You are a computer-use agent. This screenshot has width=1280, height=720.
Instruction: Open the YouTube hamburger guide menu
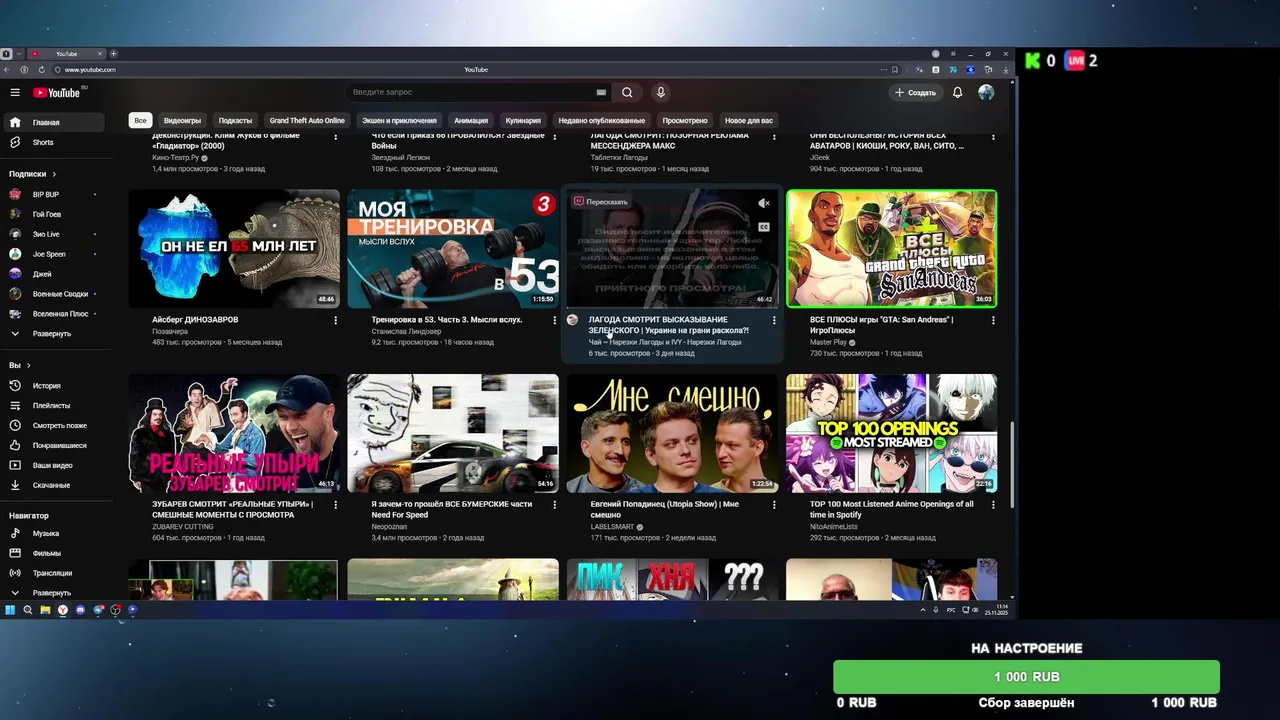point(15,92)
